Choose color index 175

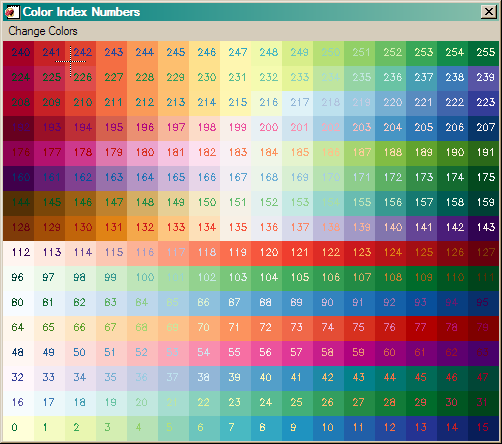[484, 178]
